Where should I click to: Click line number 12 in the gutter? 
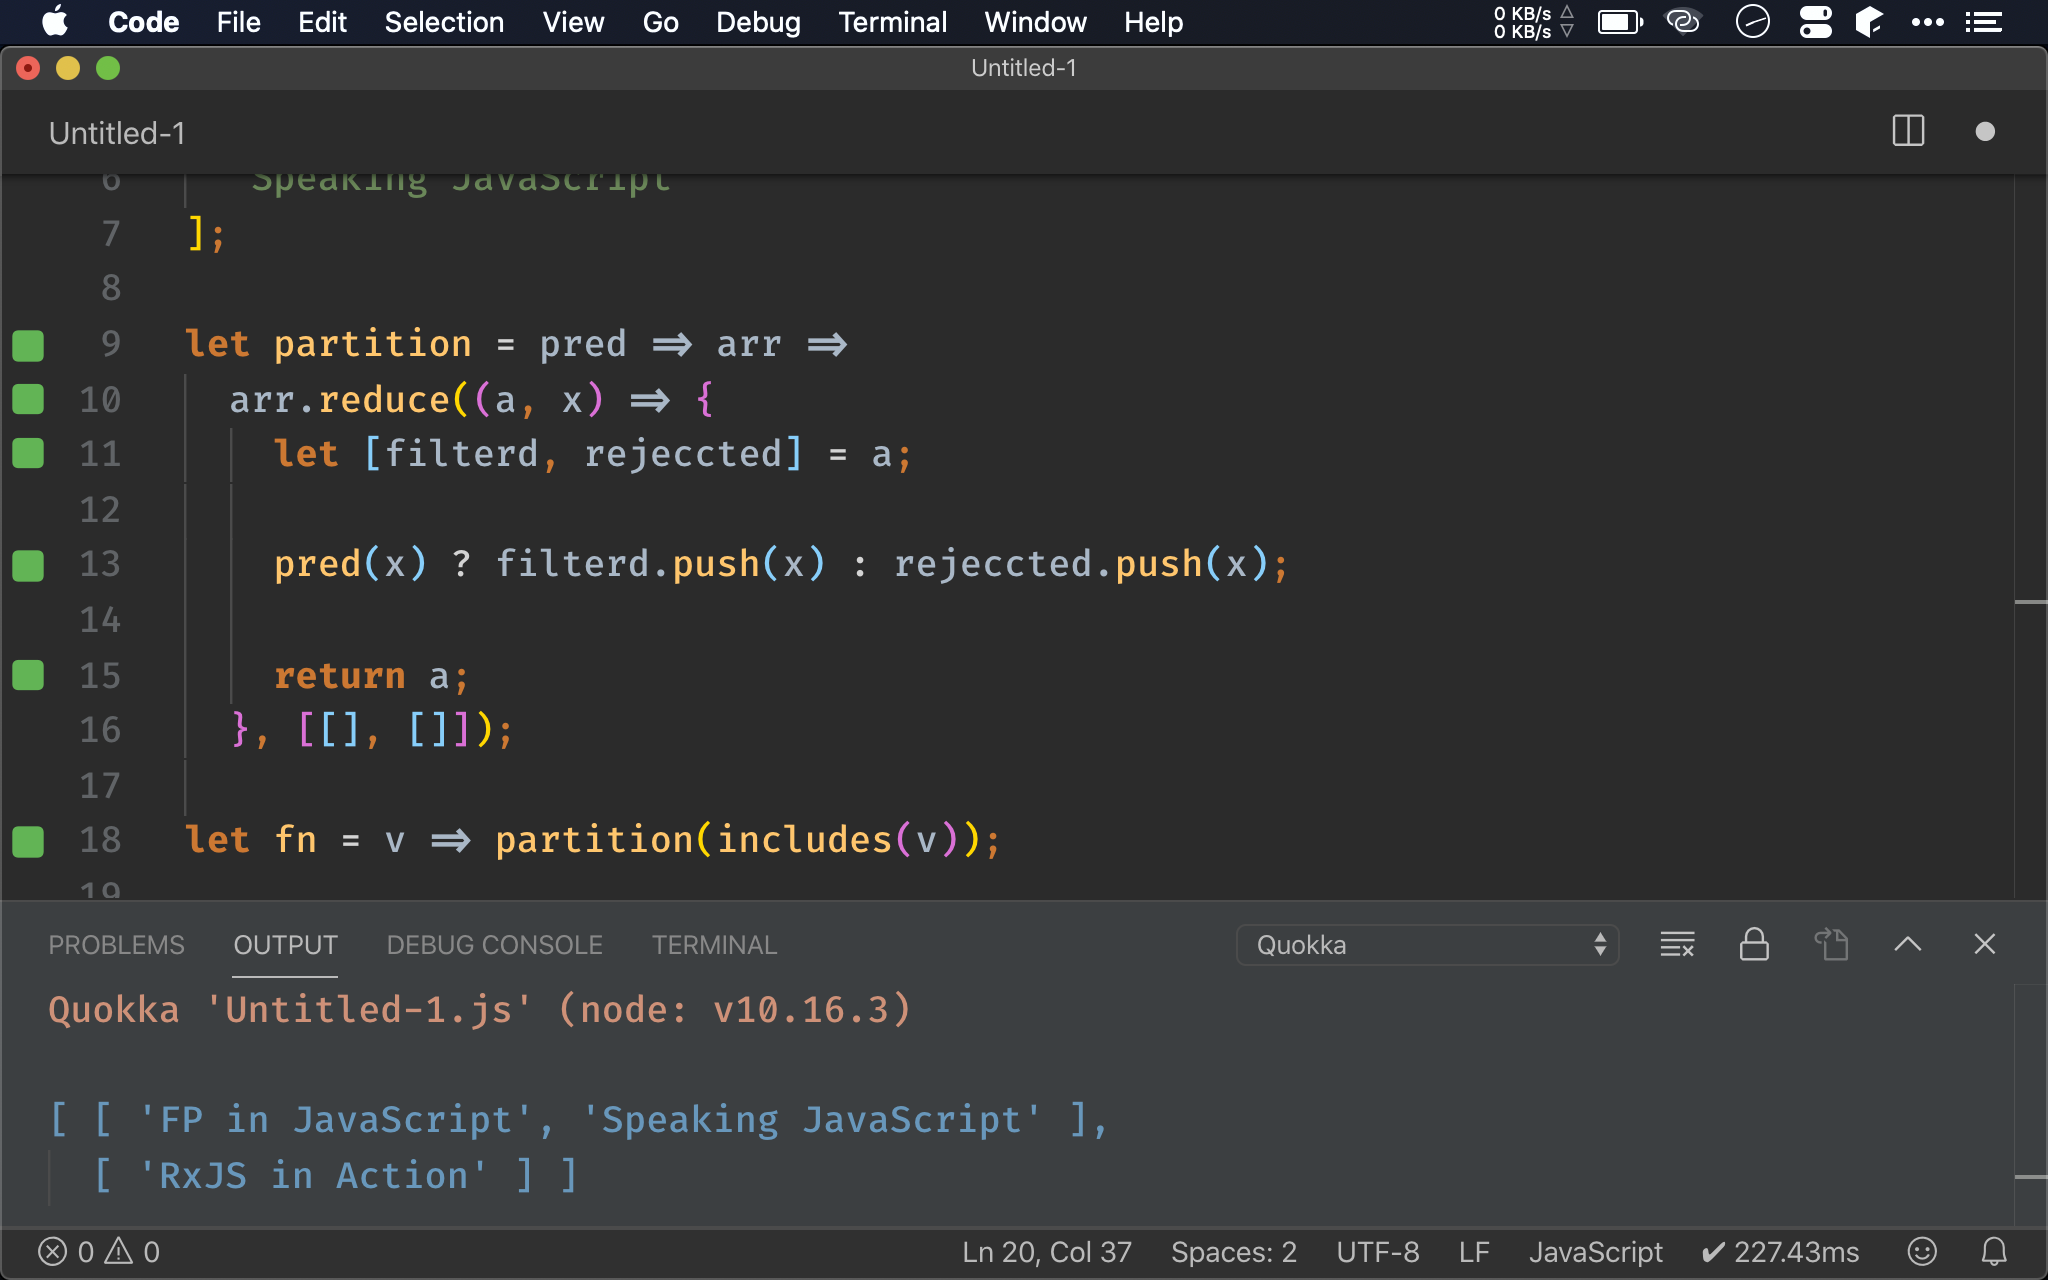coord(100,510)
